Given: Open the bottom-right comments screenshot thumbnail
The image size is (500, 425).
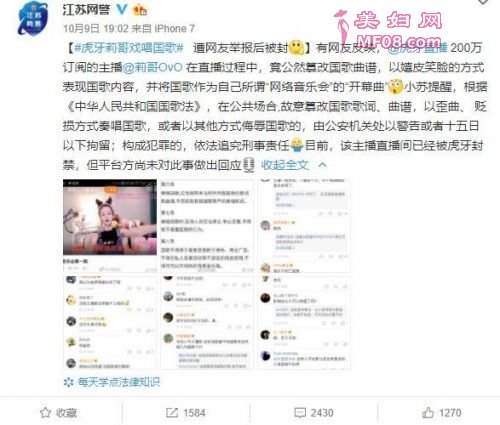Looking at the screenshot, I should (304, 322).
